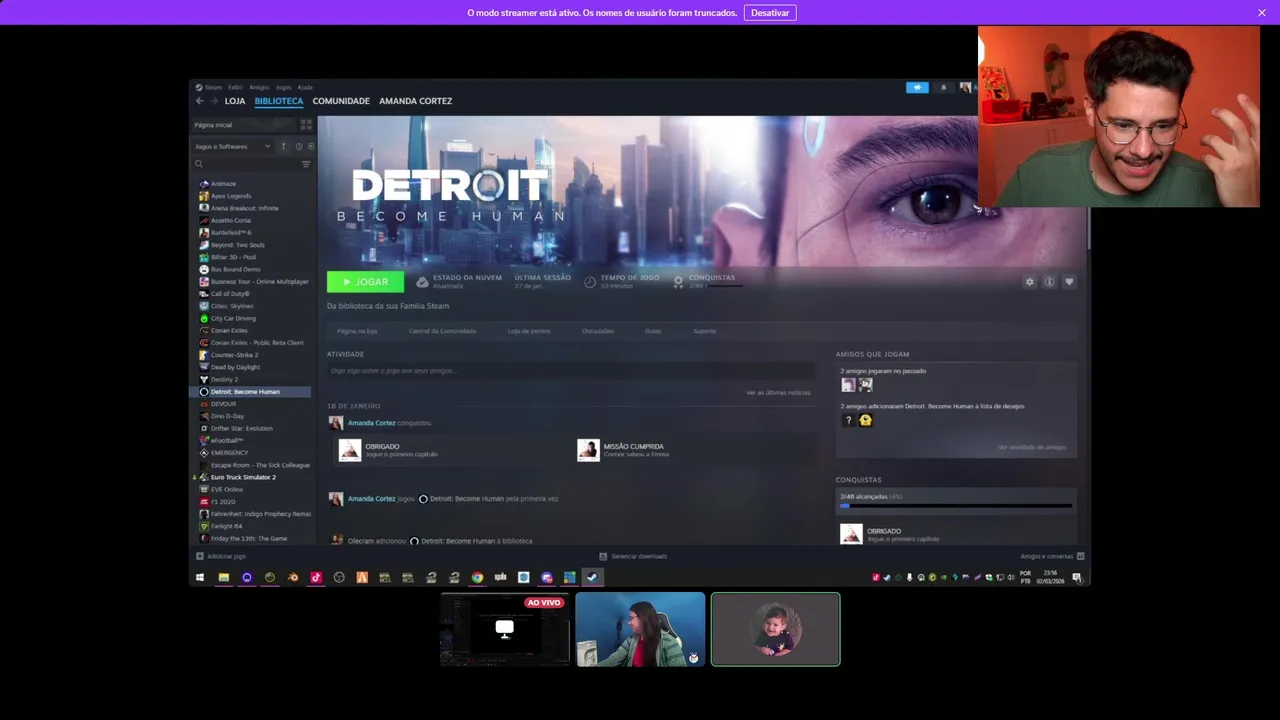Click Desativar in the streamer mode banner
Image resolution: width=1280 pixels, height=720 pixels.
pos(770,13)
